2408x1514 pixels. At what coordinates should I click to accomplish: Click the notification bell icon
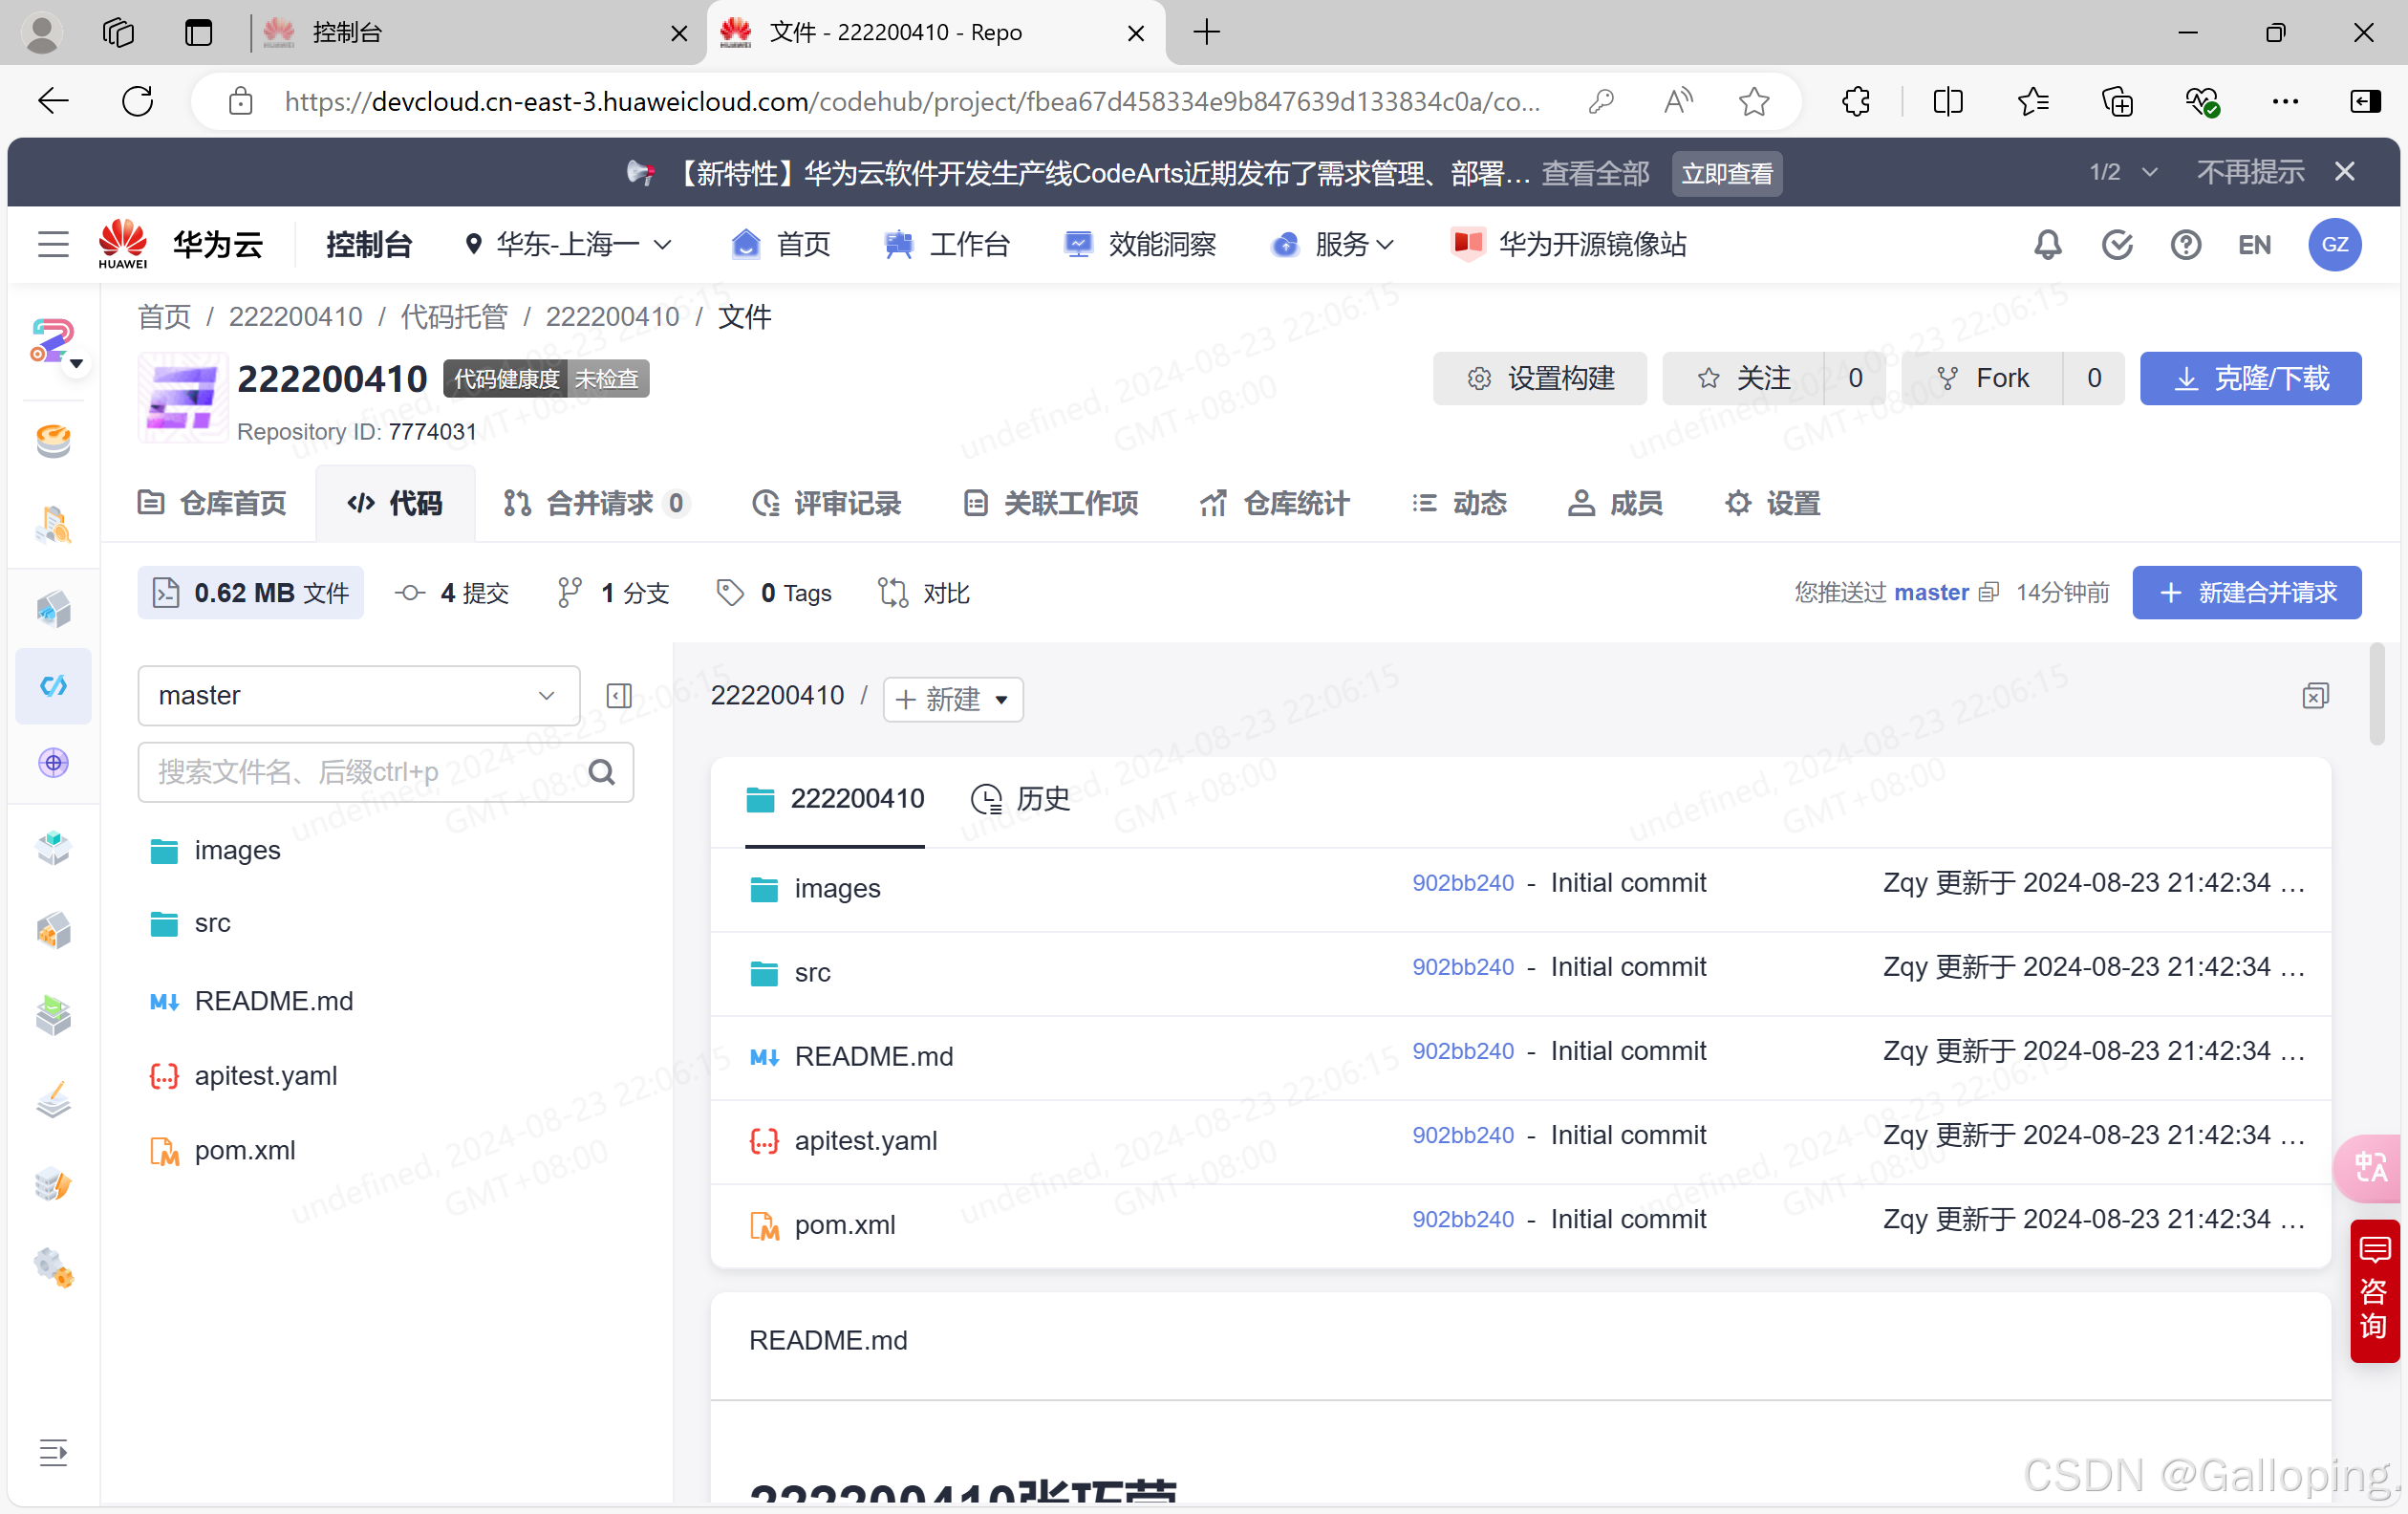click(2047, 245)
